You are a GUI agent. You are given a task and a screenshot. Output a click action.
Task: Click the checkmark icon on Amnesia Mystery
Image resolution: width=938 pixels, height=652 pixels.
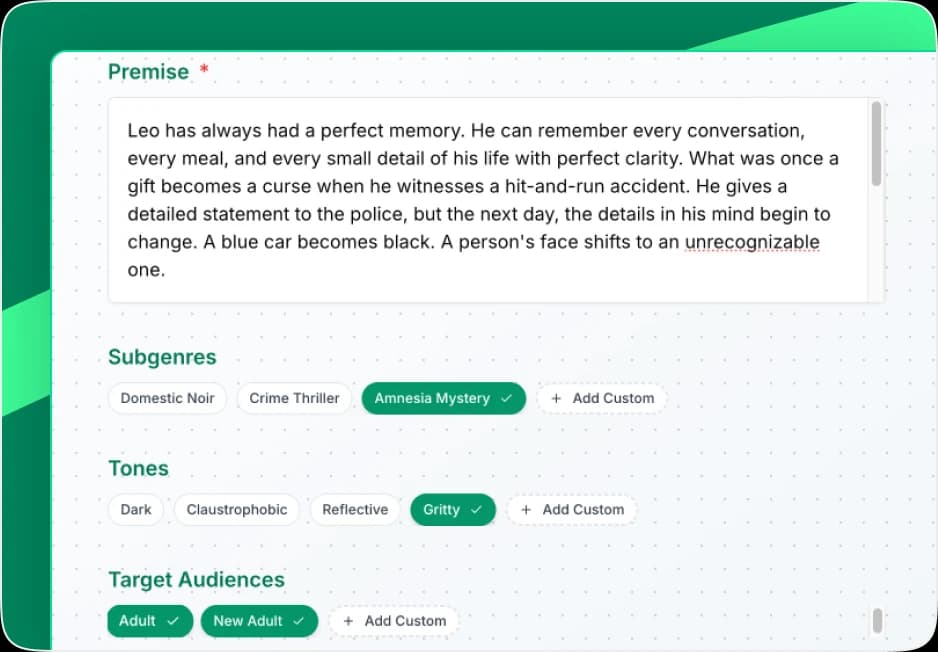point(506,398)
